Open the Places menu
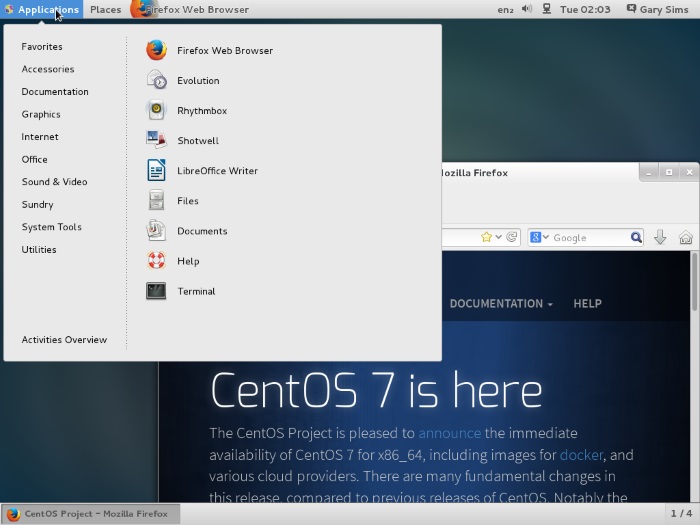 (106, 9)
